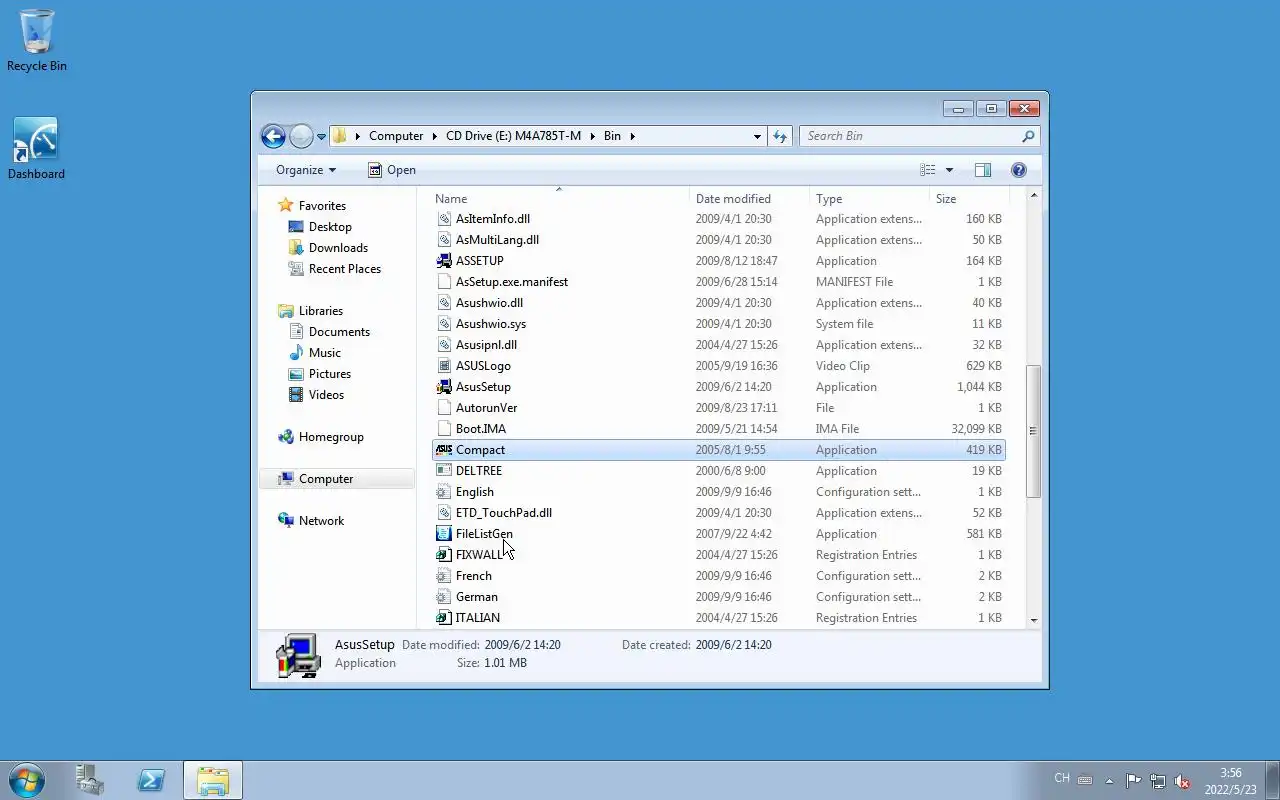This screenshot has width=1280, height=800.
Task: Select the AsItemInfo.dll file icon
Action: pyautogui.click(x=444, y=219)
